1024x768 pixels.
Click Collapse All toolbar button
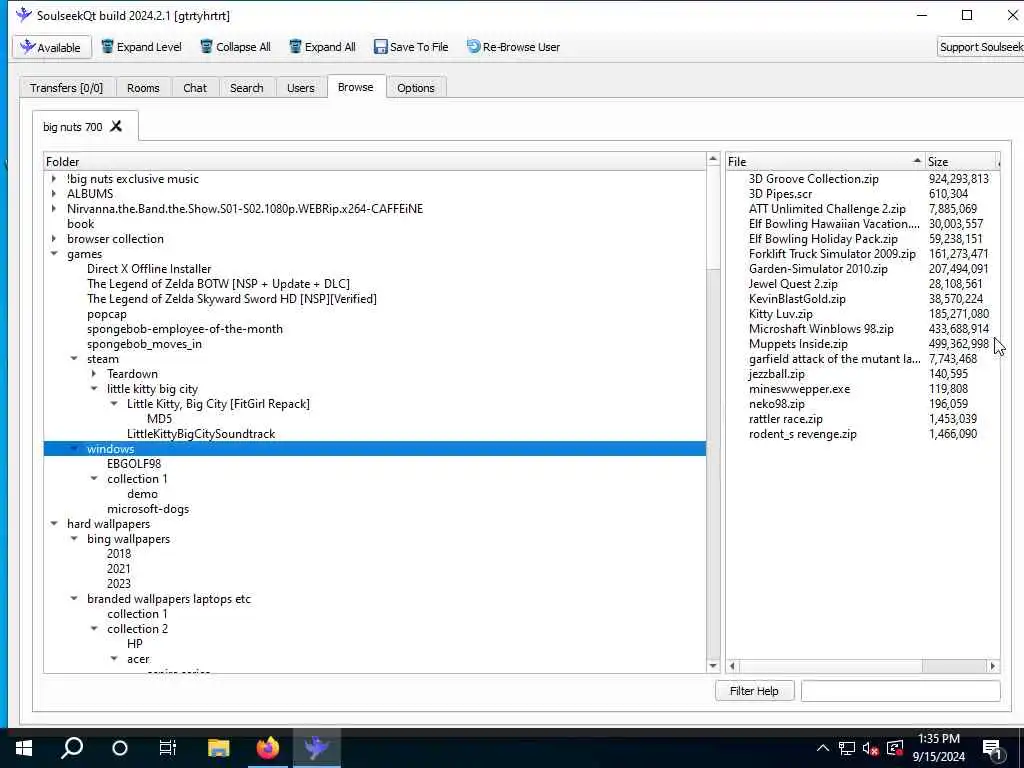click(x=235, y=47)
